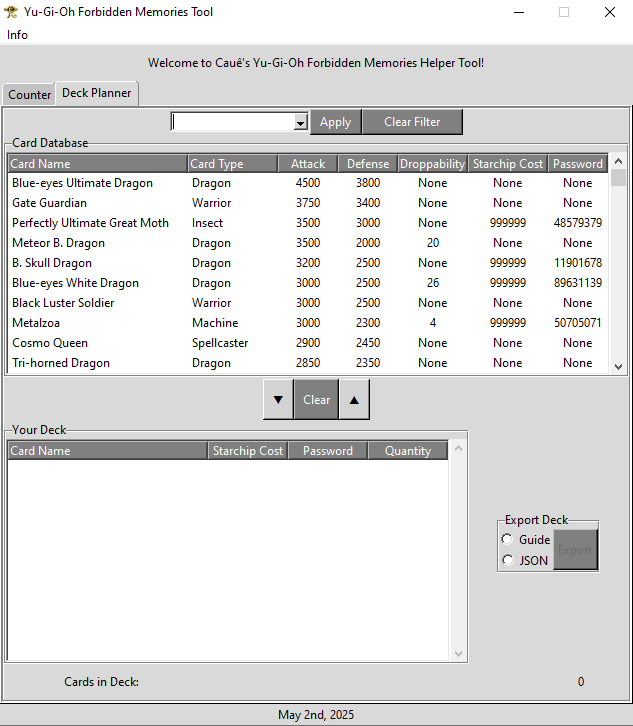This screenshot has height=726, width=633.
Task: Click the Your Deck scroll-down arrow
Action: (458, 654)
